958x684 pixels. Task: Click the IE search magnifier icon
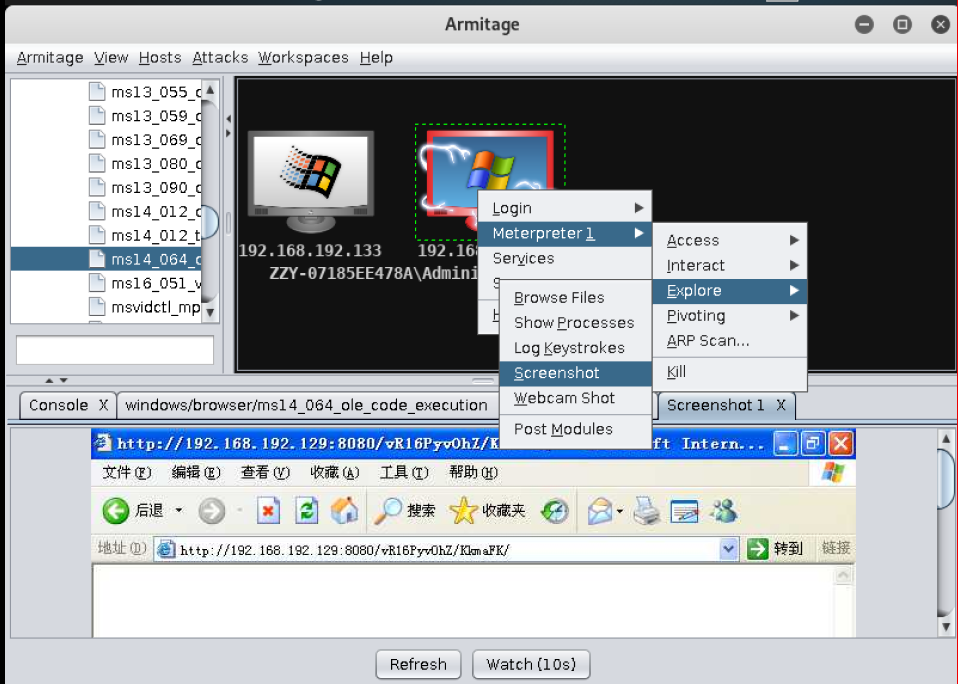click(x=388, y=511)
